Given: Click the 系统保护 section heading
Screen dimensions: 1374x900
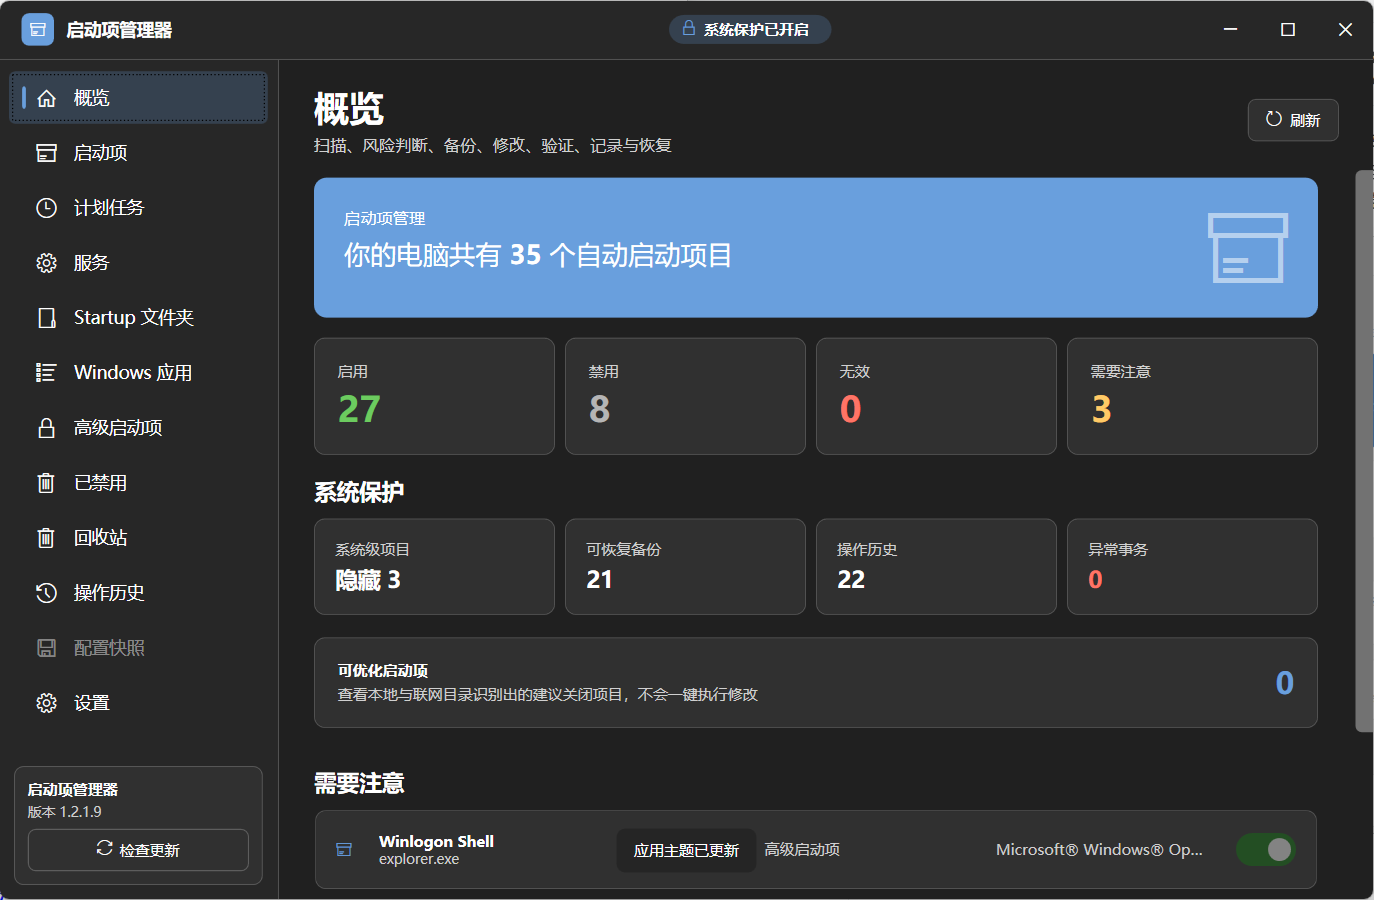Looking at the screenshot, I should (359, 492).
